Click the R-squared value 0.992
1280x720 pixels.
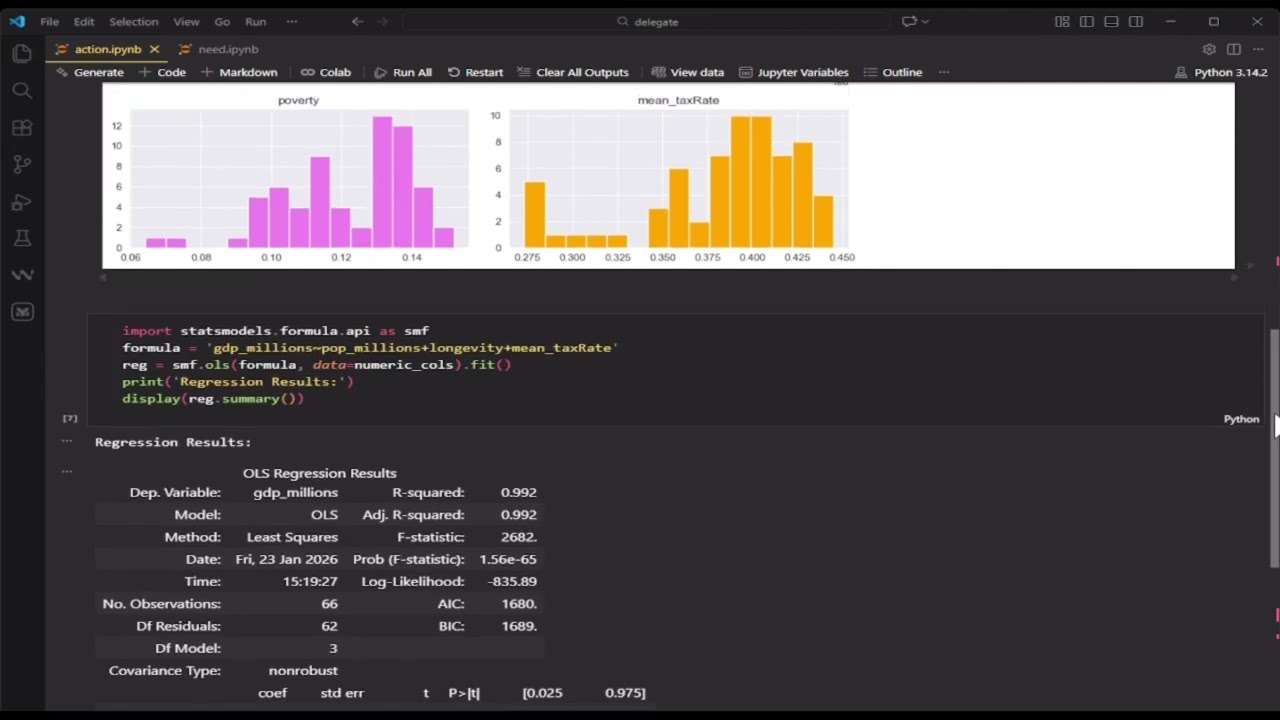pos(519,492)
